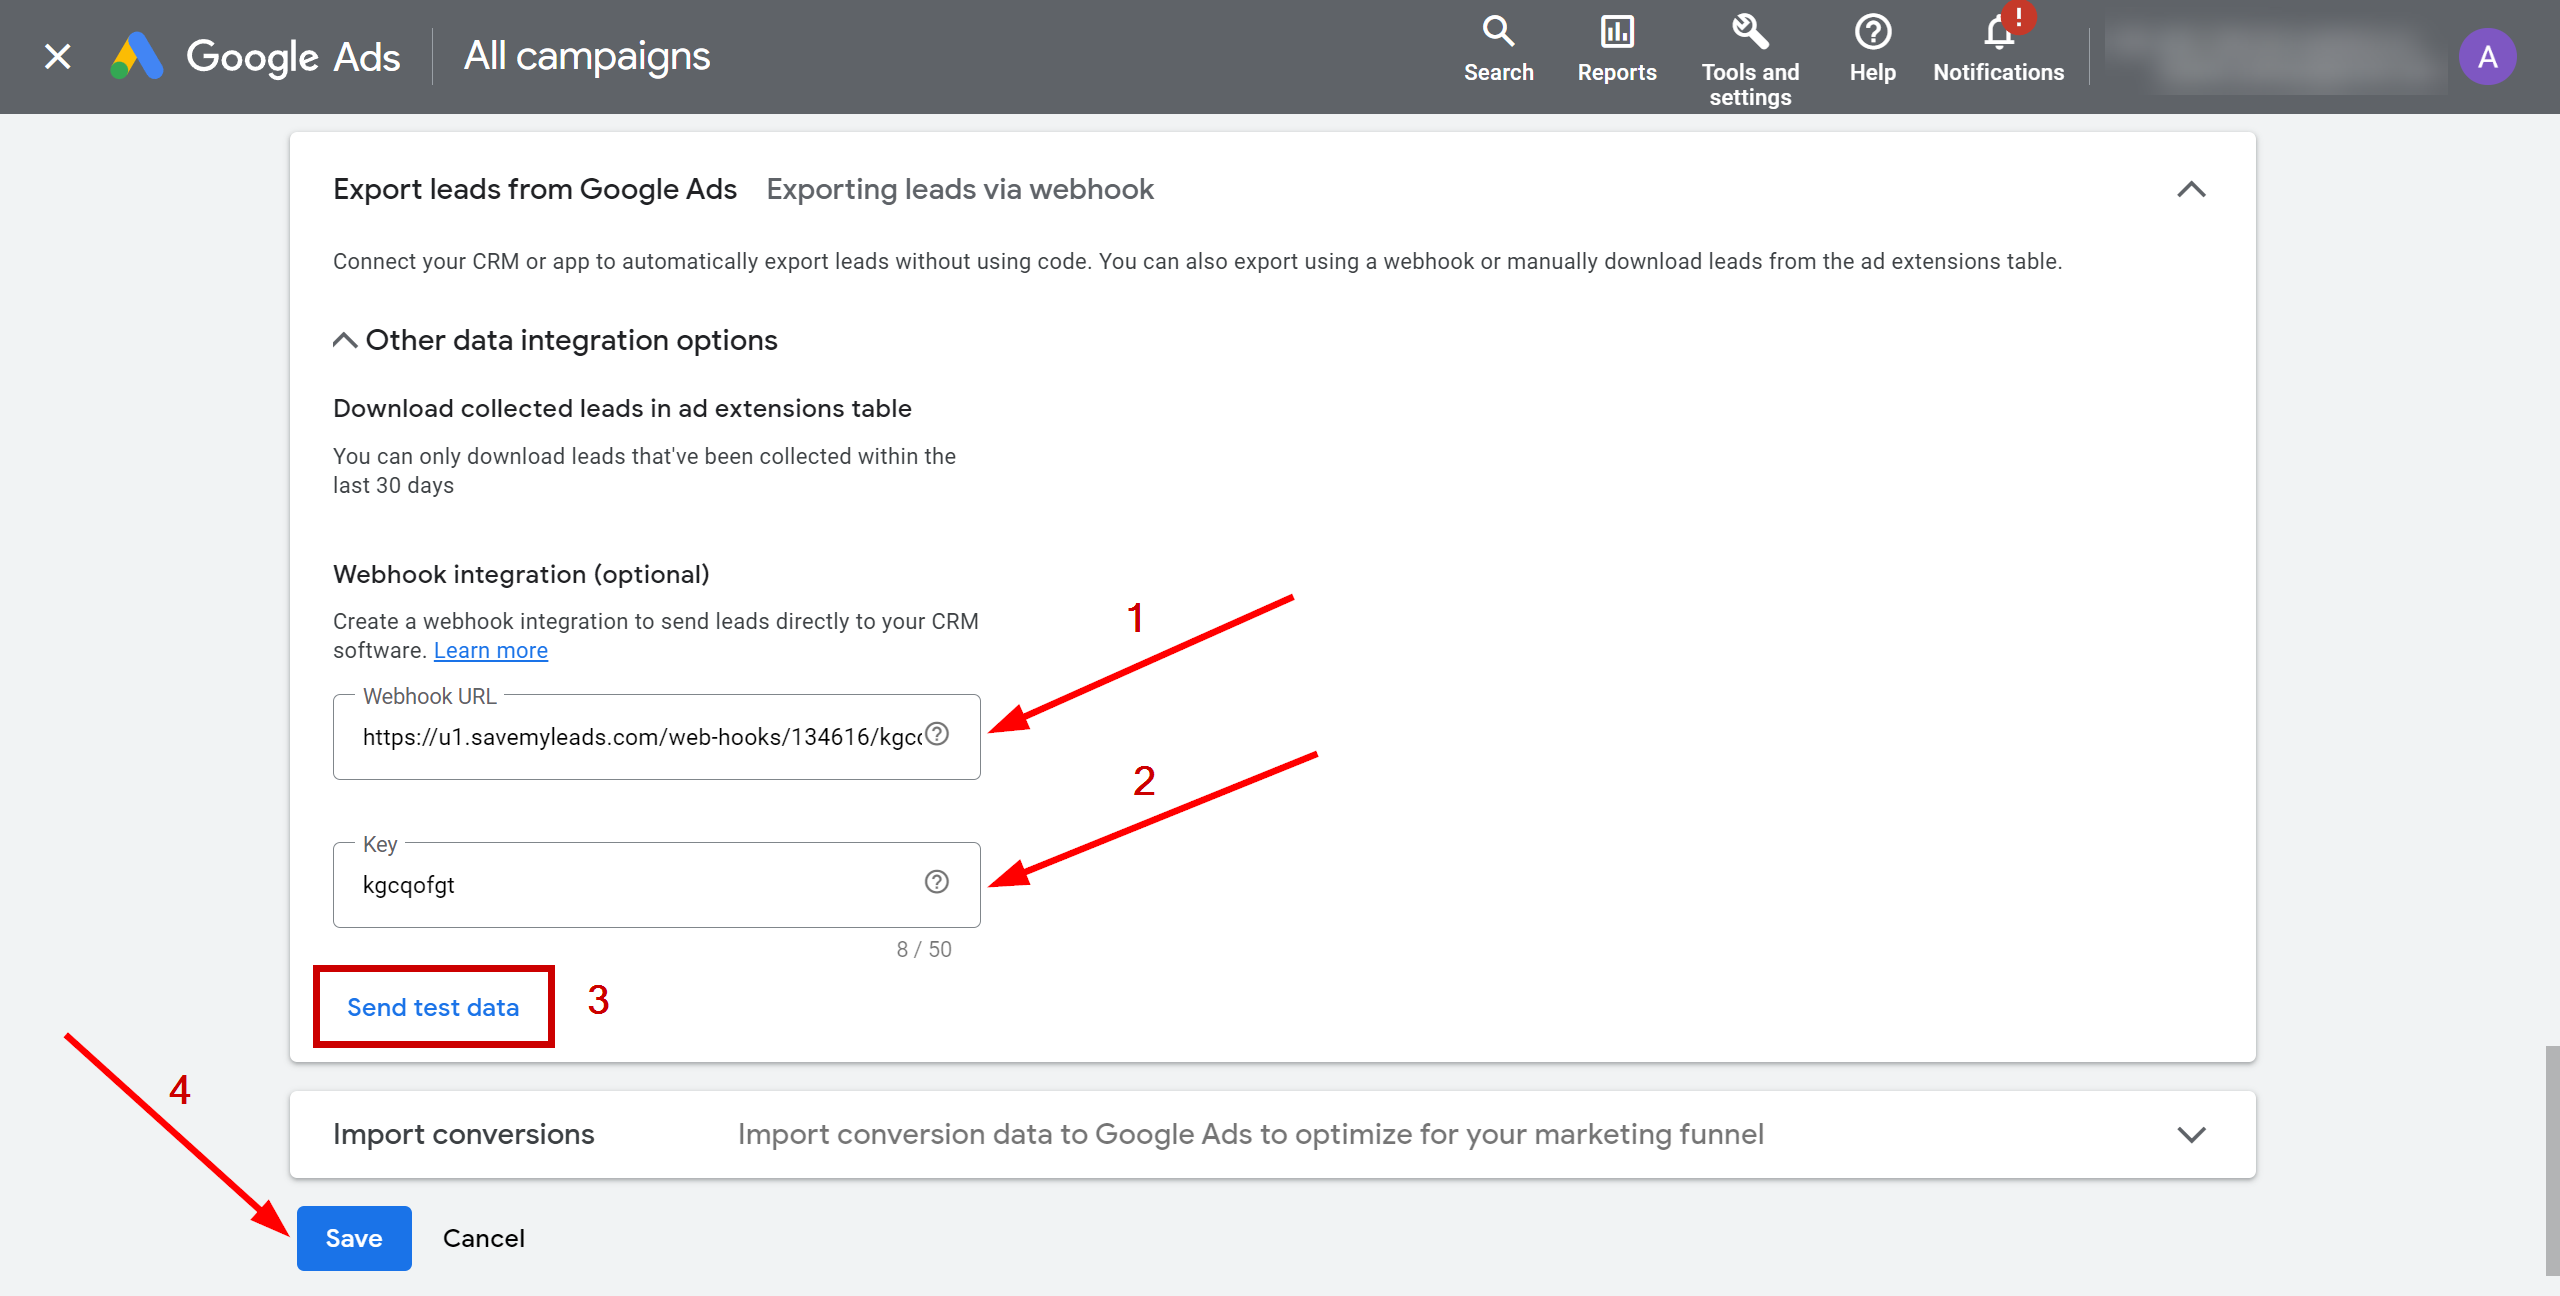Screen dimensions: 2560x1296
Task: Collapse Other data integration options
Action: 342,341
